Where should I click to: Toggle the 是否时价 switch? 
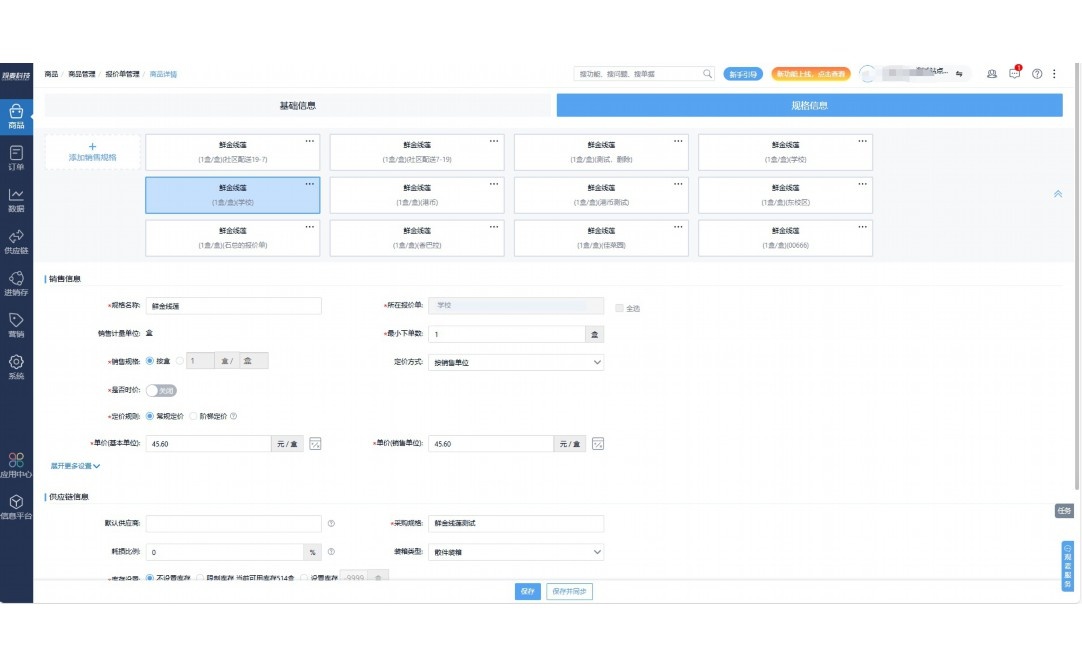coord(161,390)
